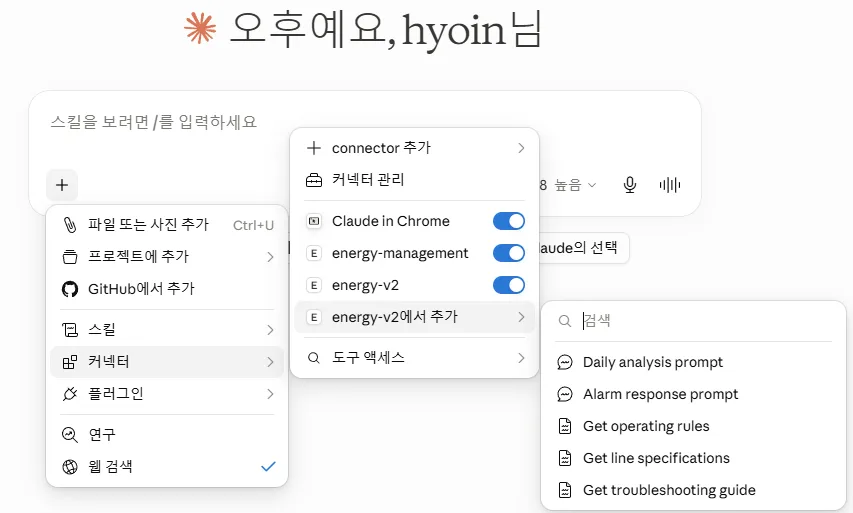Open the 높음 effort dropdown
Viewport: 853px width, 513px height.
(575, 186)
